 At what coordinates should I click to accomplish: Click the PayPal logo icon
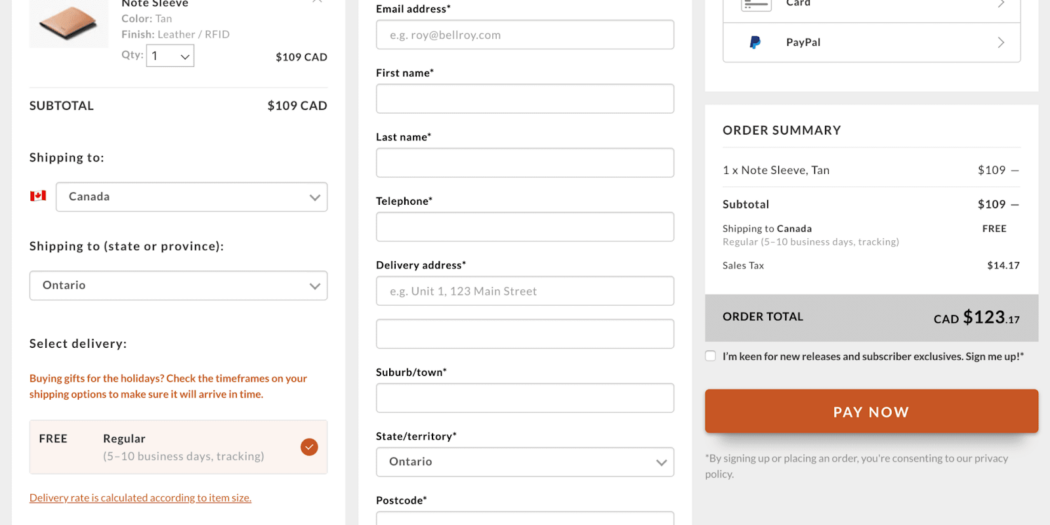[755, 43]
